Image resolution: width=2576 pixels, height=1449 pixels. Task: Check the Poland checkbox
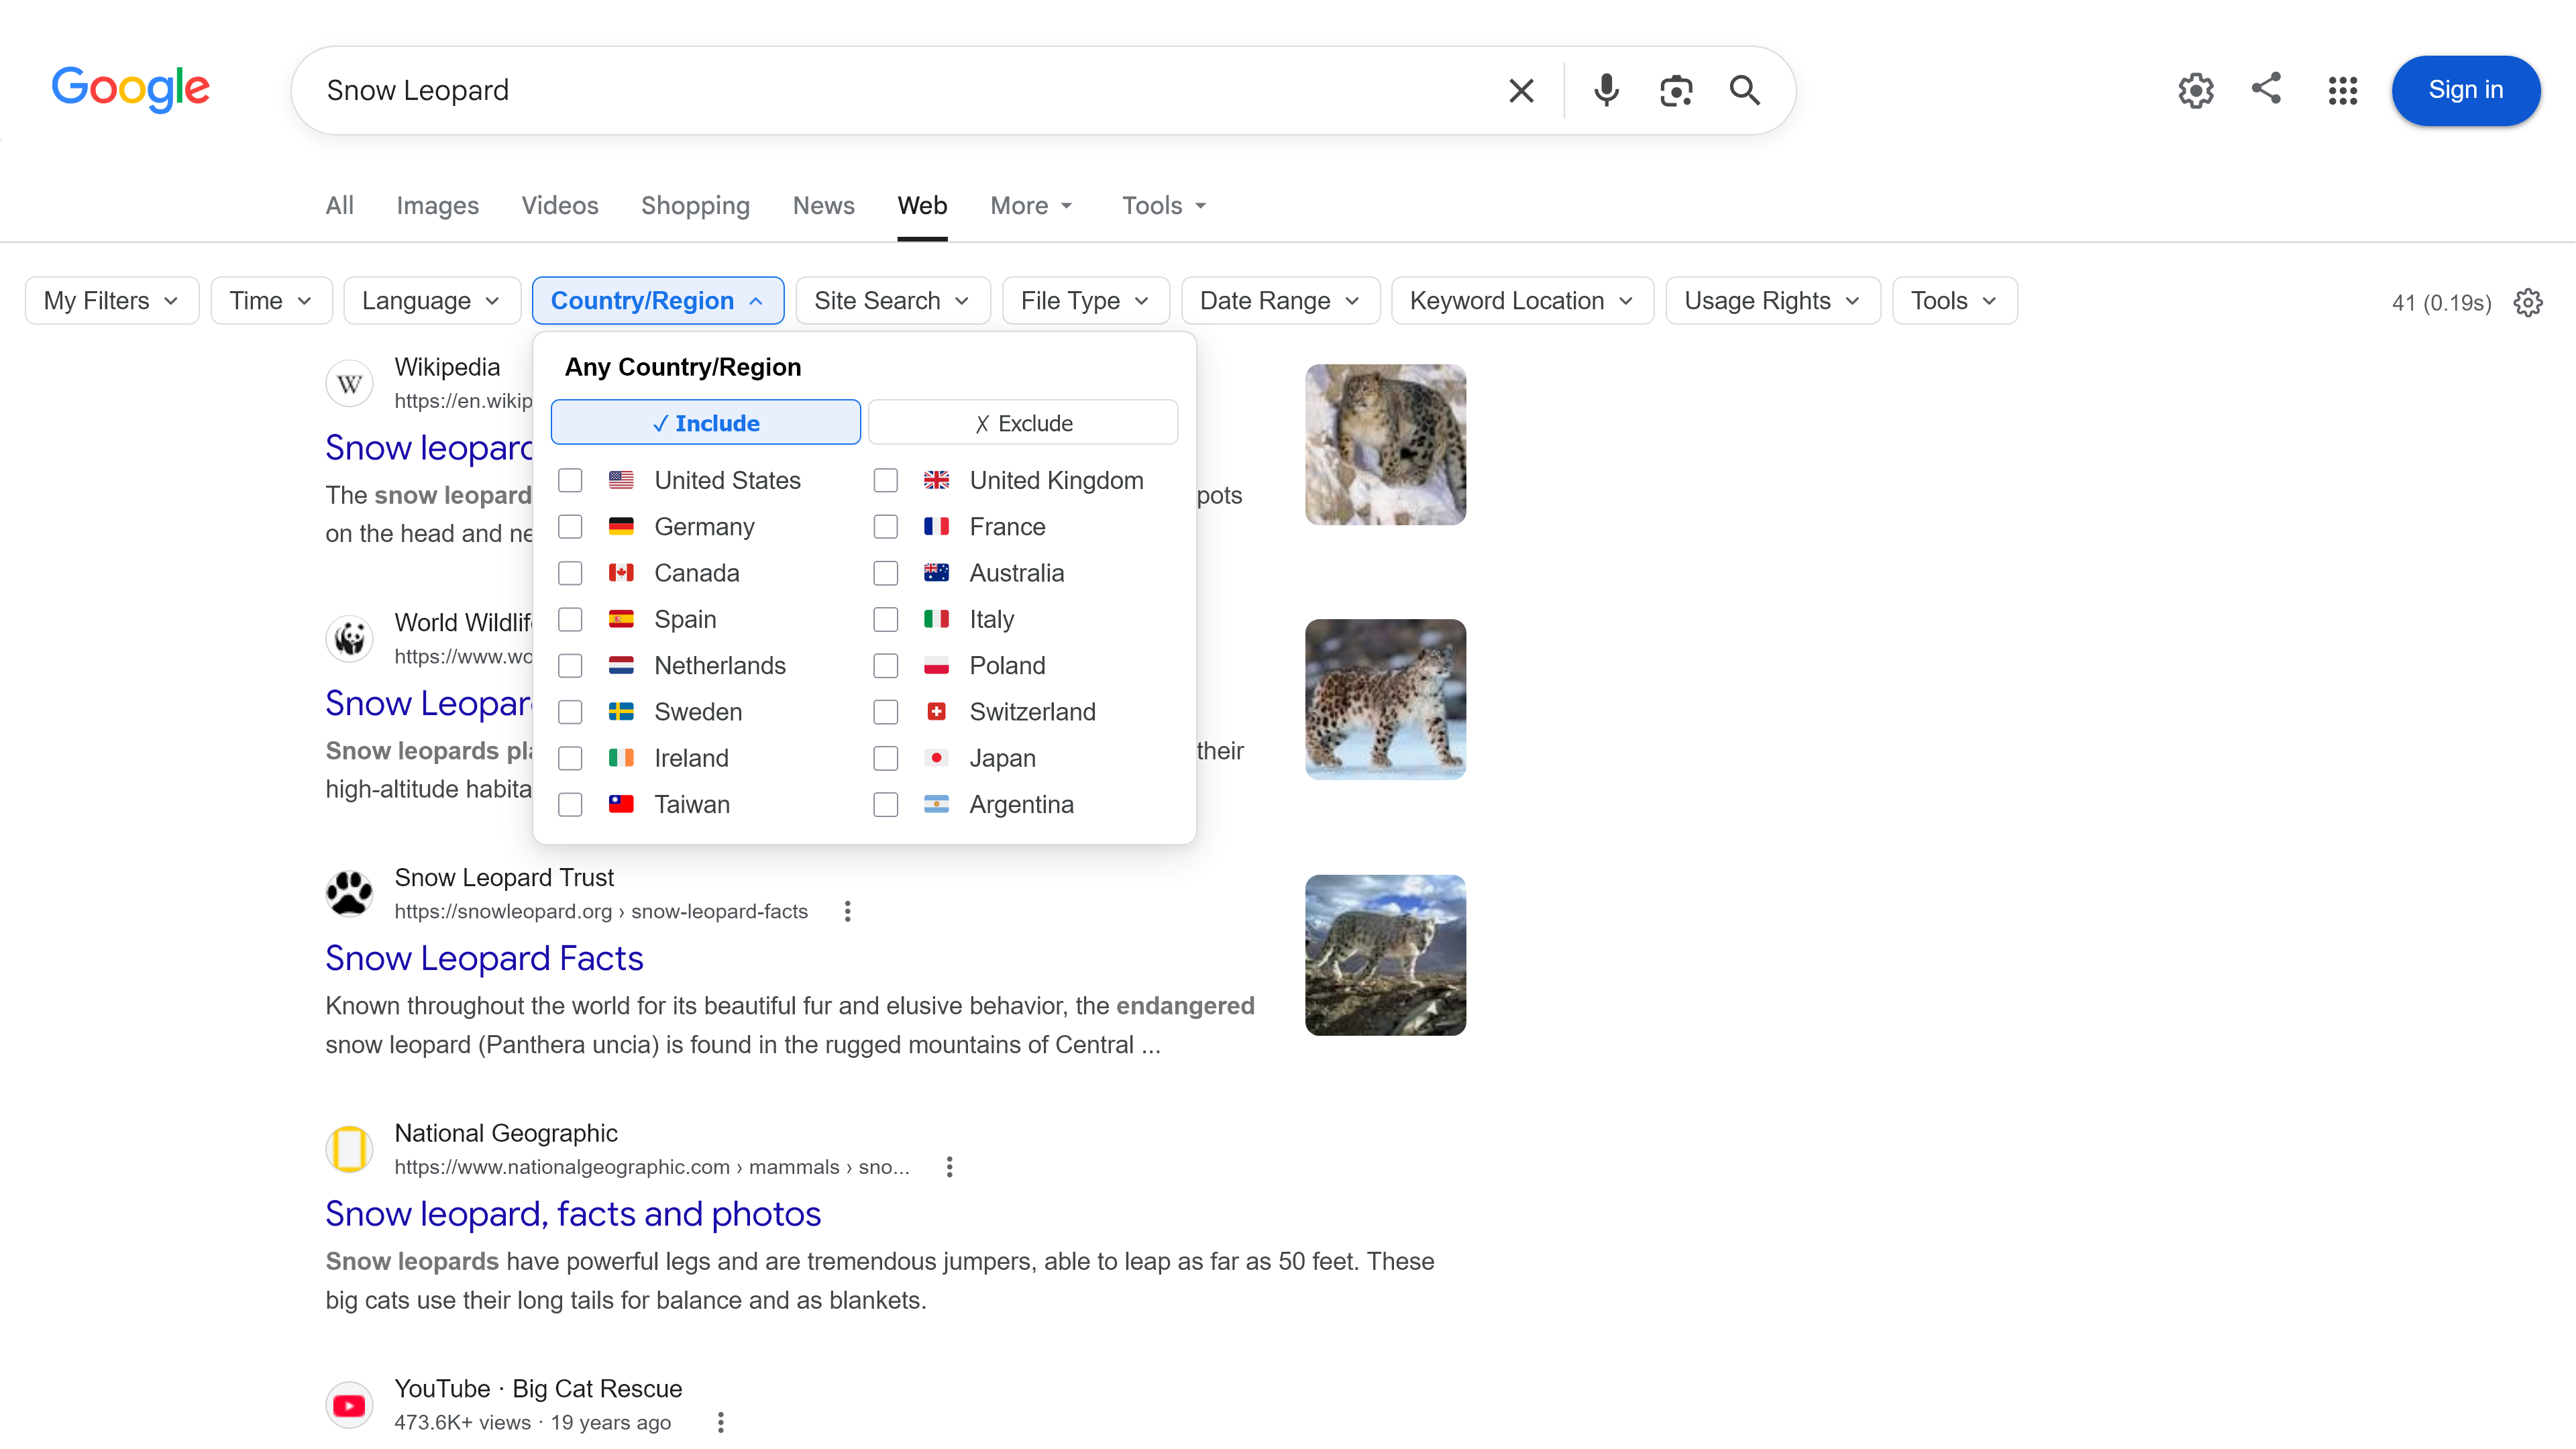[x=885, y=665]
